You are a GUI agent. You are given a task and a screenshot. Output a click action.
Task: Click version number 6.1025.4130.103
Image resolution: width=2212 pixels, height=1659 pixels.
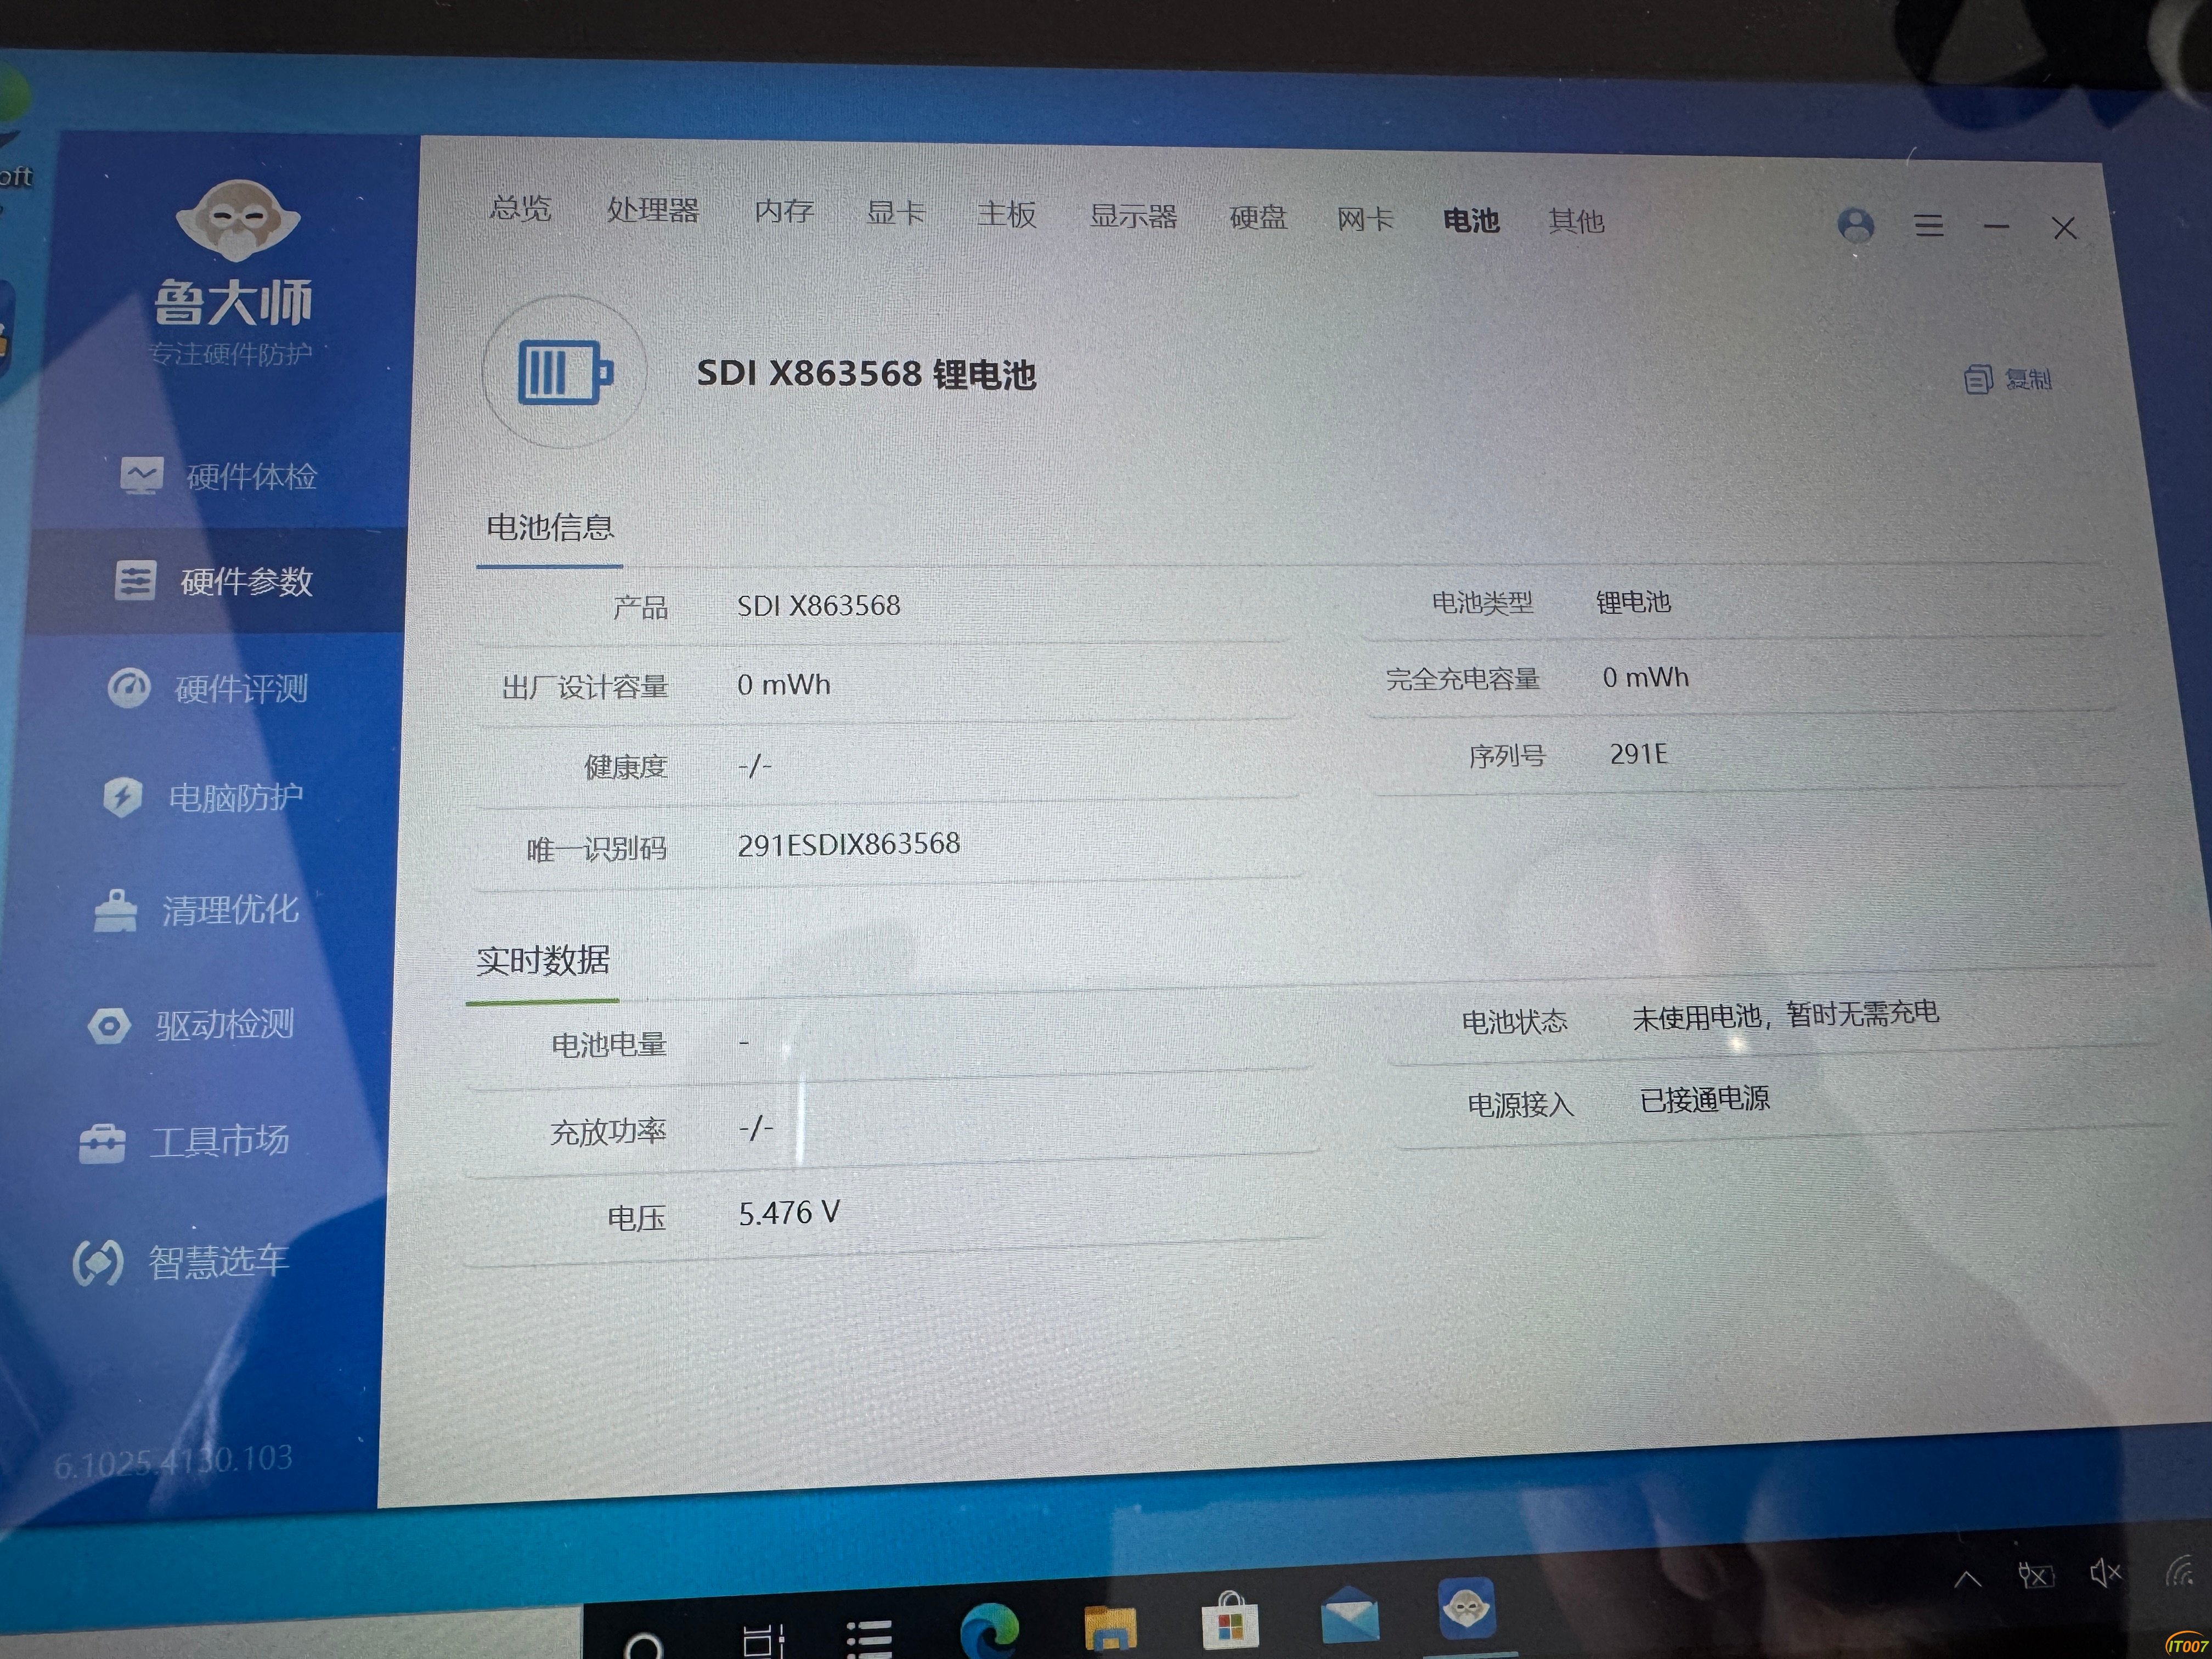click(x=173, y=1462)
